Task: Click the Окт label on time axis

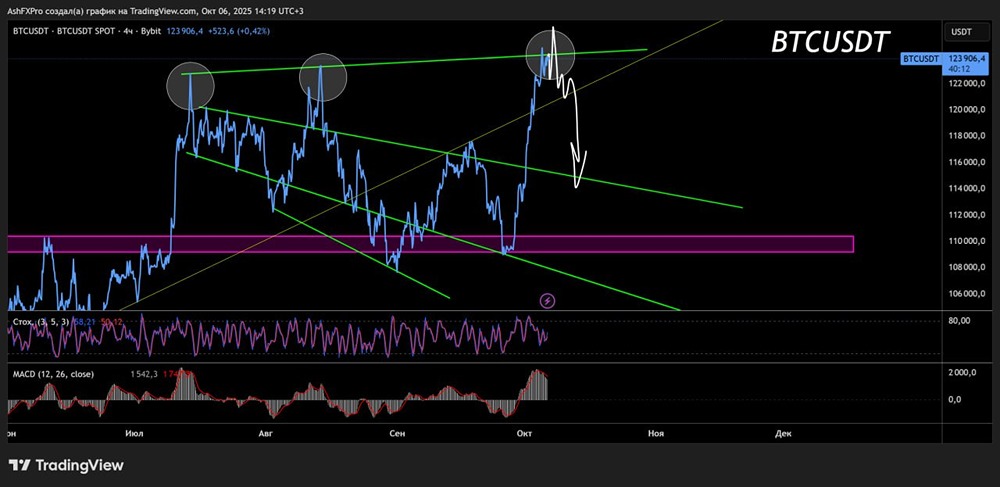Action: coord(524,433)
